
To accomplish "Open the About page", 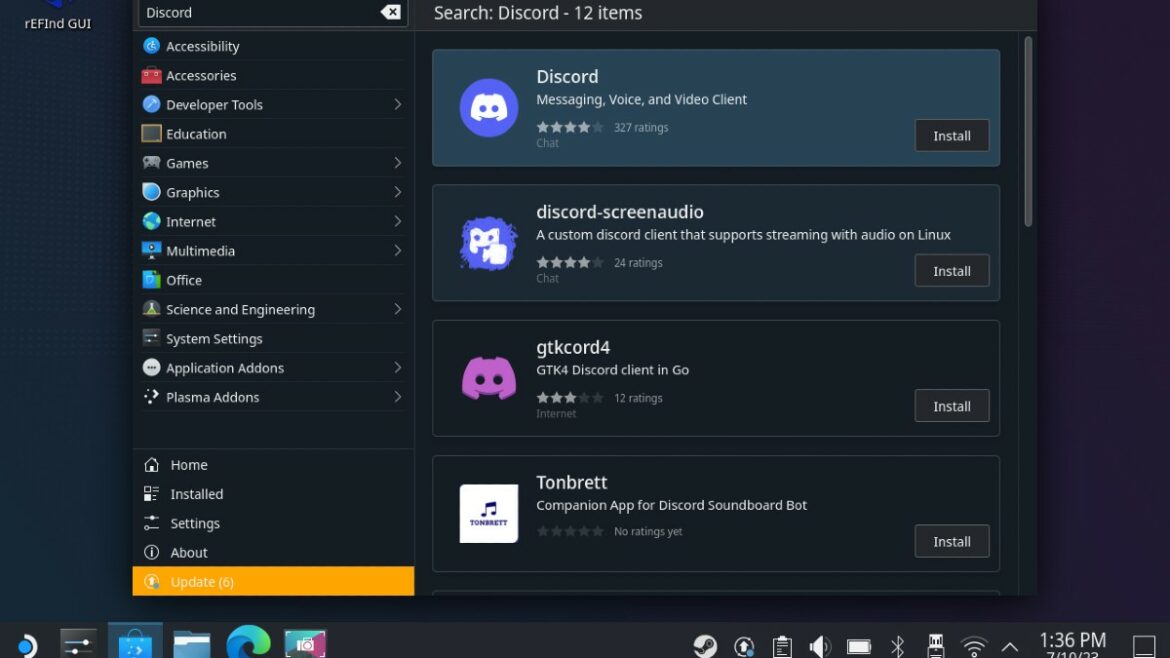I will 272,552.
